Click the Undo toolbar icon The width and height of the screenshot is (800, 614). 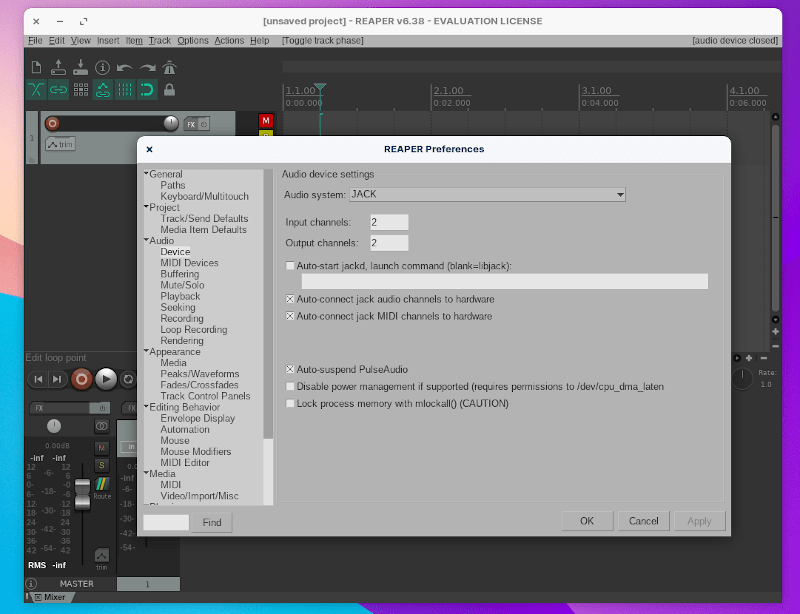click(123, 67)
